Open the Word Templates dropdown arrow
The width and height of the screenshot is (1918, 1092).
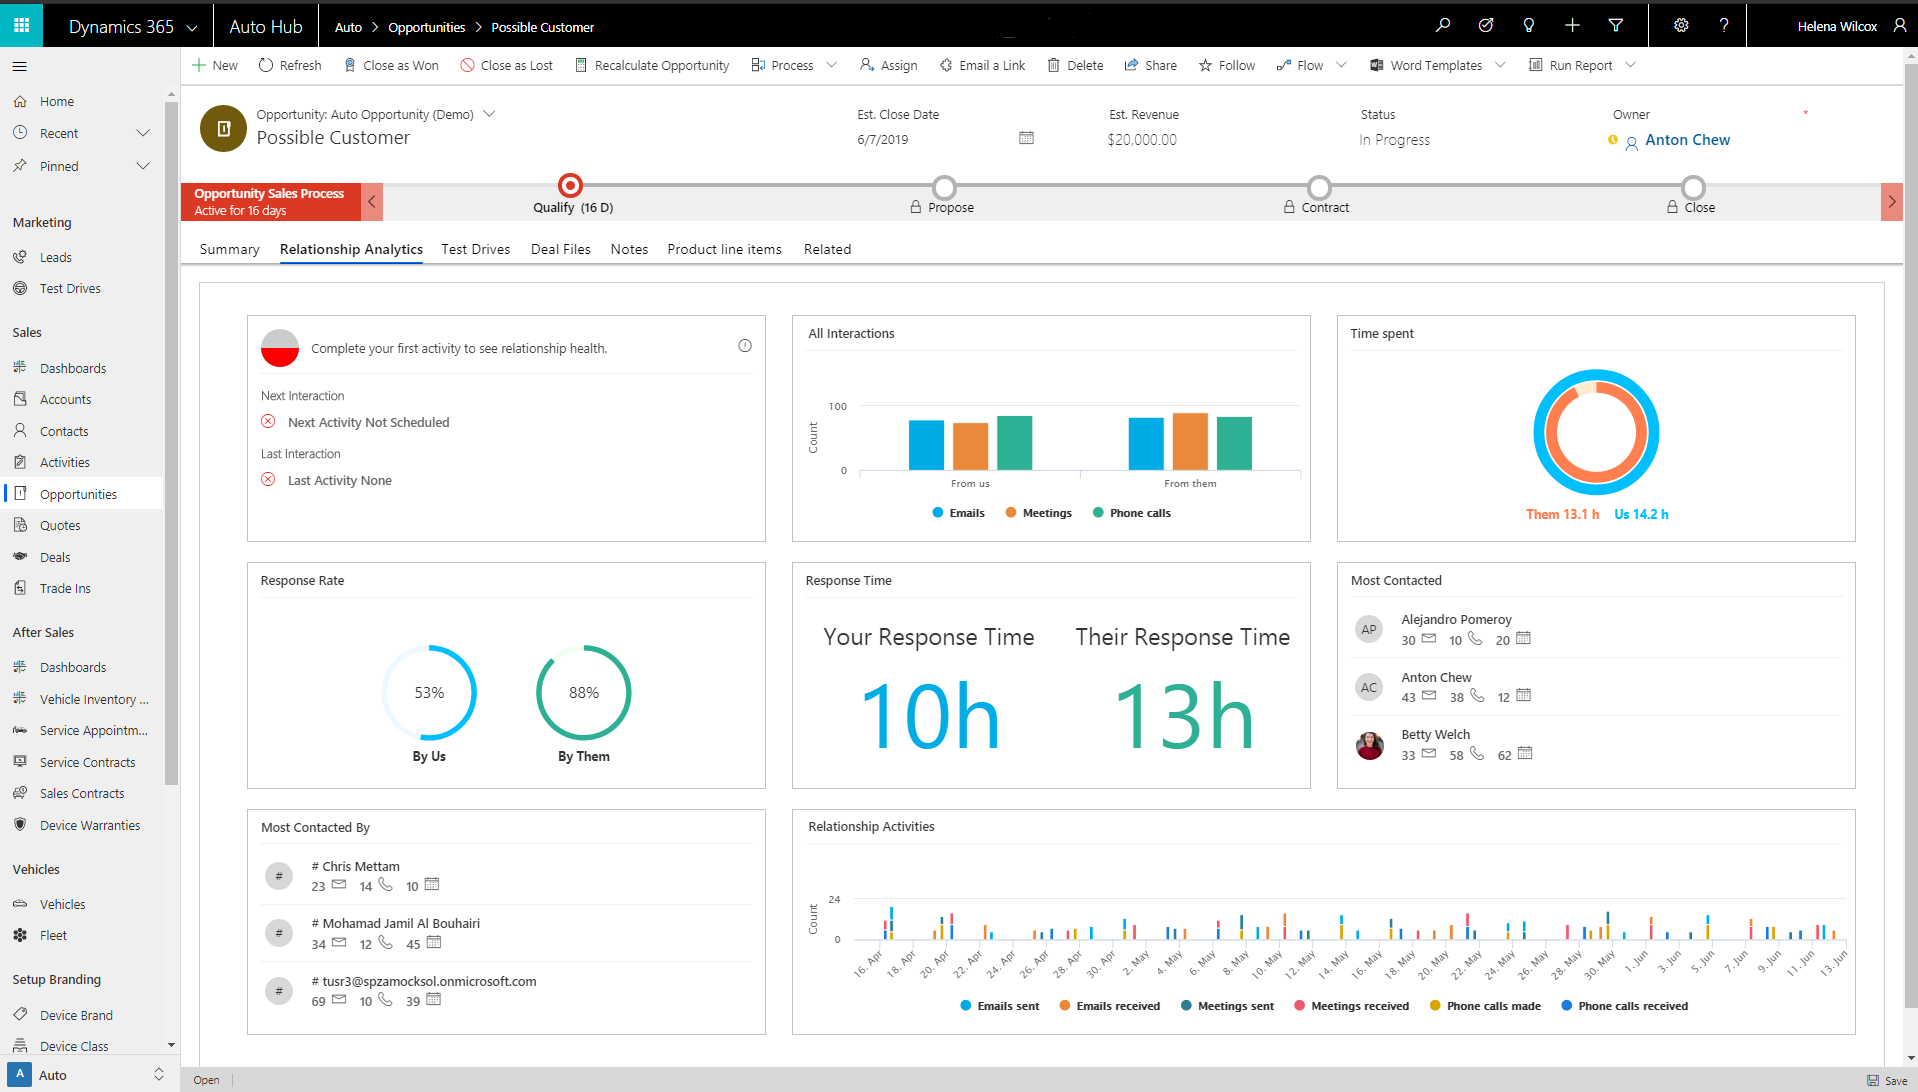1500,66
